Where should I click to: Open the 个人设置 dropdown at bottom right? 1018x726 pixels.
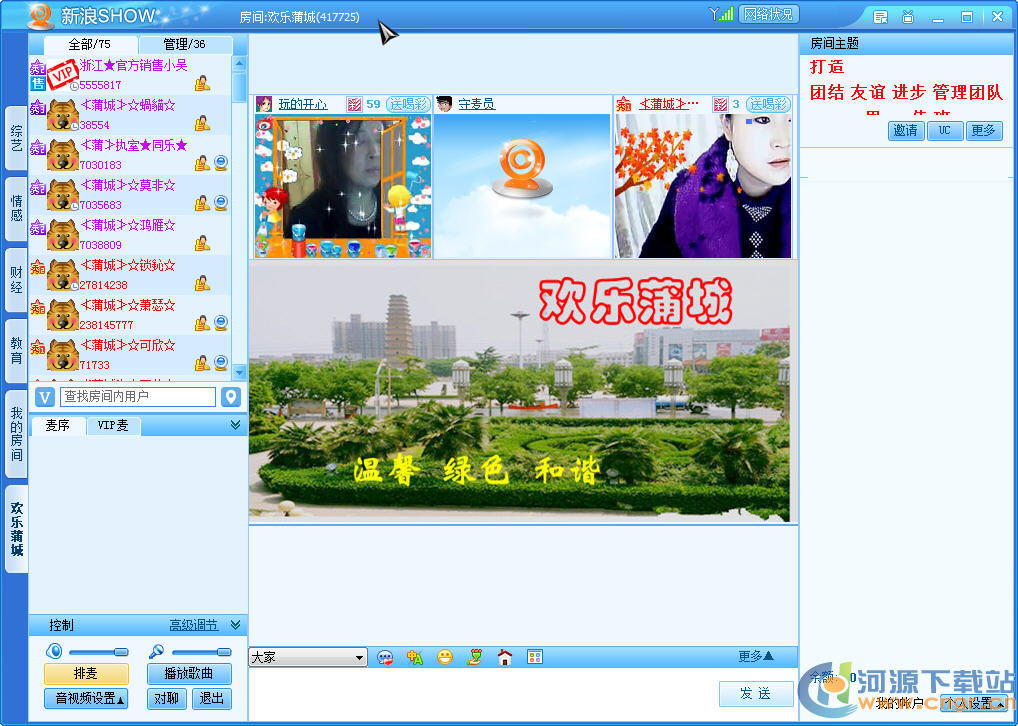pos(975,705)
